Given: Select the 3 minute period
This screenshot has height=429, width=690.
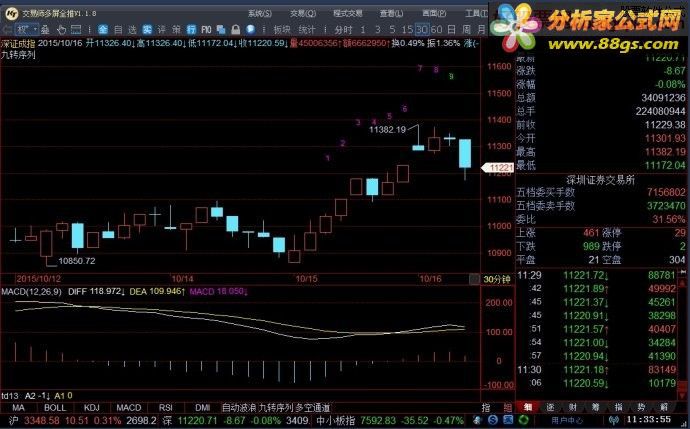Looking at the screenshot, I should click(x=377, y=29).
